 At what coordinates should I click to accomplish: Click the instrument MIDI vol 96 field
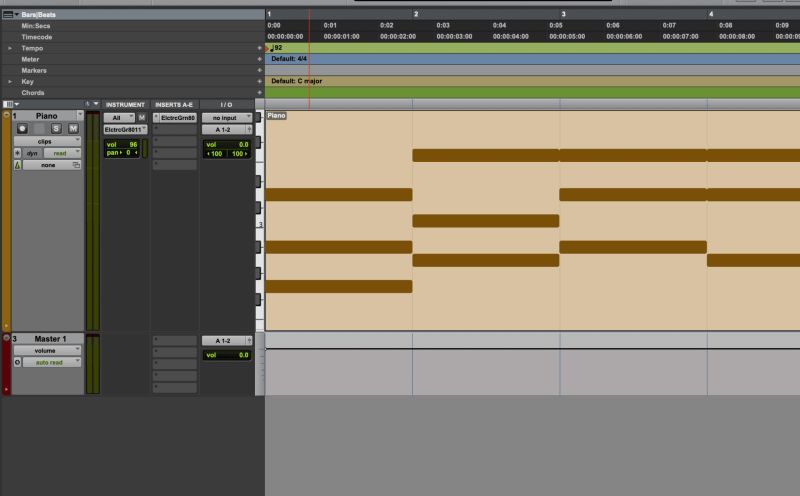pos(122,145)
